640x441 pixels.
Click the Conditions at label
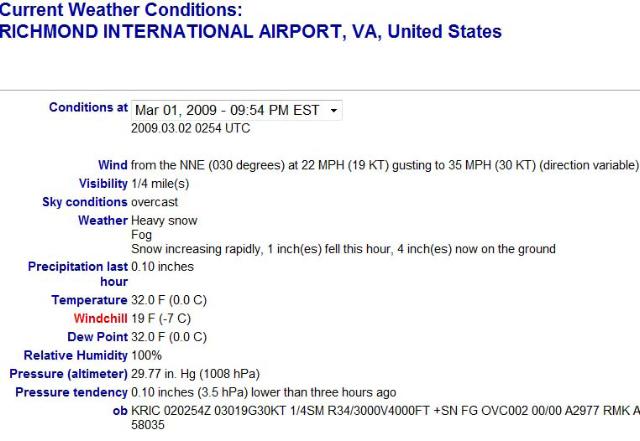(x=88, y=108)
